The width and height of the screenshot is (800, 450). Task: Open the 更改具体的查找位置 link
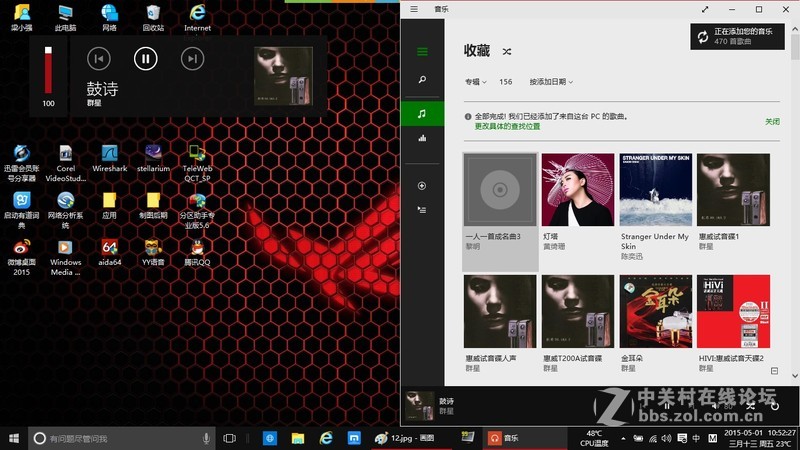507,127
